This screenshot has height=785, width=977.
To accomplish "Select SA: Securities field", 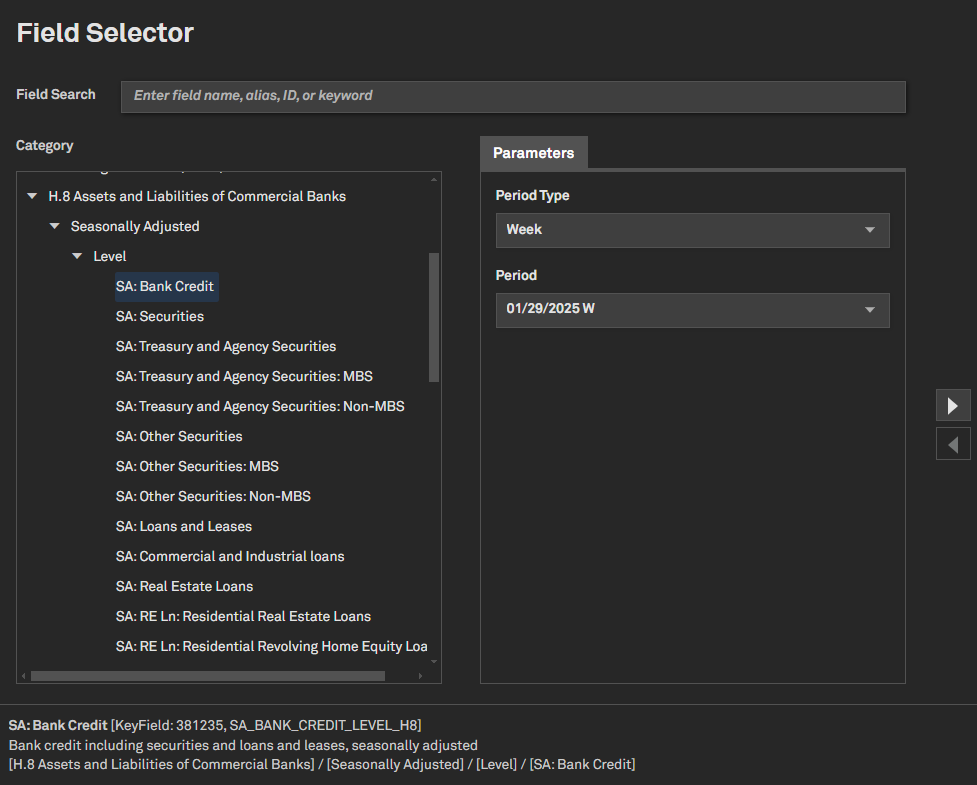I will (160, 317).
